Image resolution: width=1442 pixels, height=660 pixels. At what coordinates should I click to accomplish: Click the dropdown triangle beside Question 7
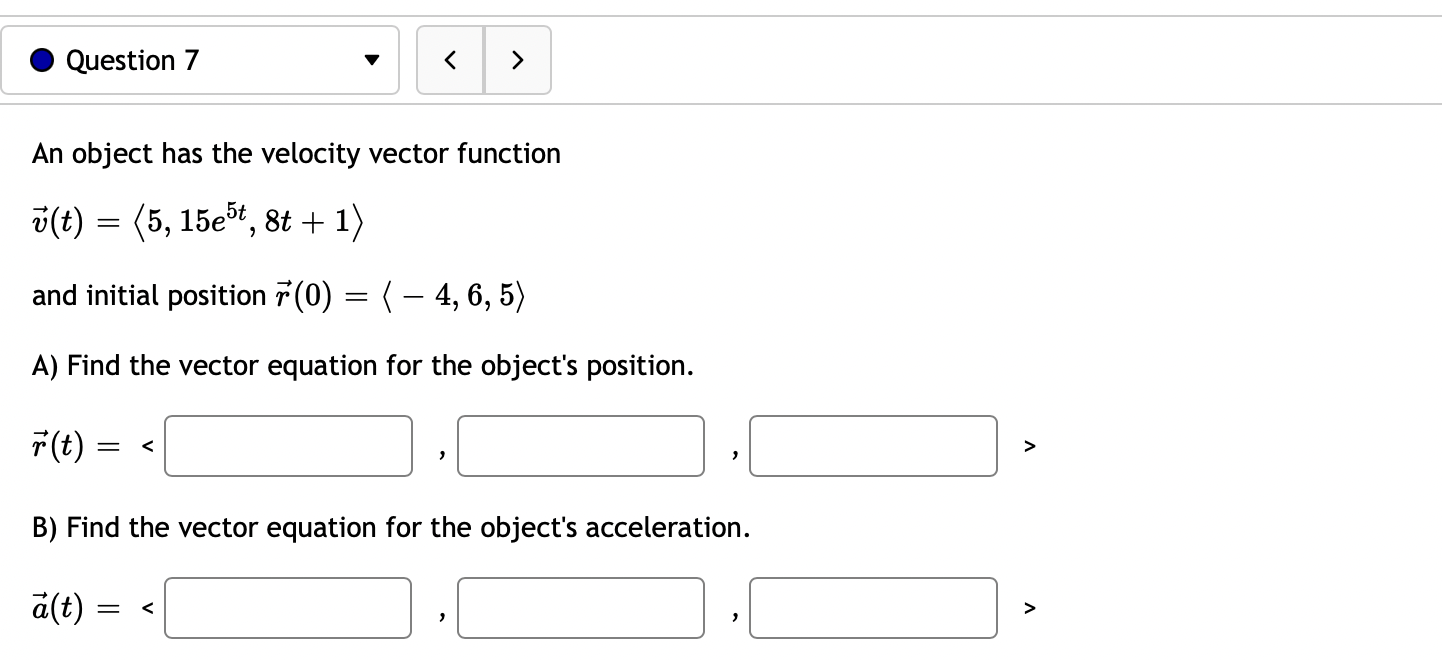370,60
